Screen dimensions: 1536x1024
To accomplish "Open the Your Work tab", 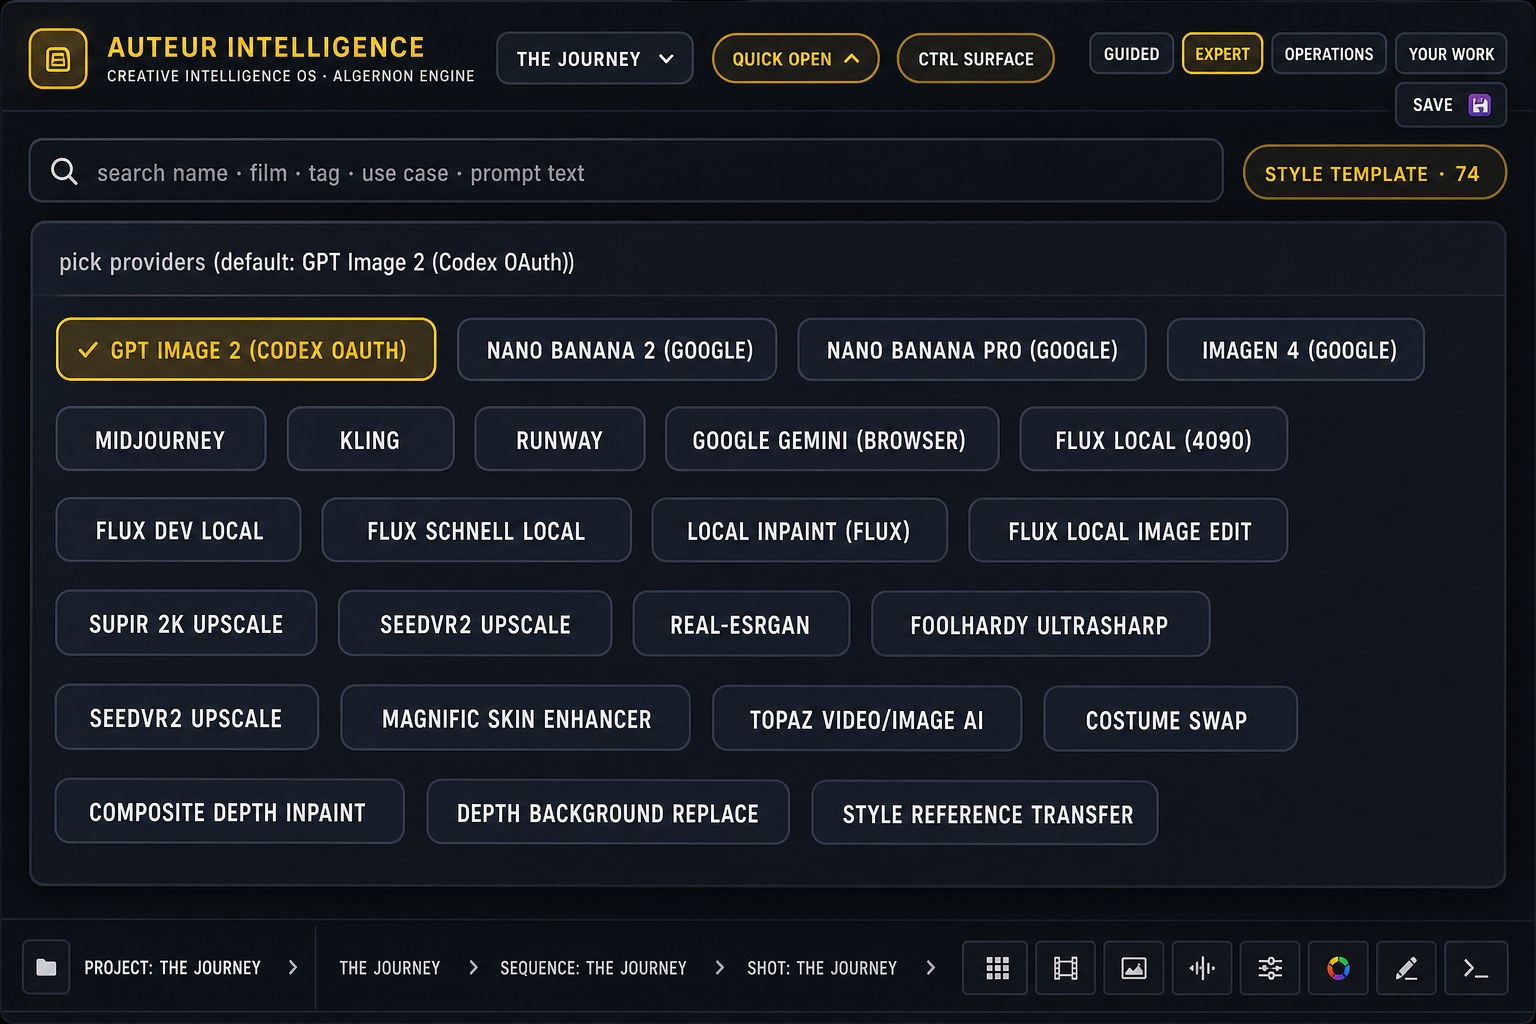I will click(1451, 54).
